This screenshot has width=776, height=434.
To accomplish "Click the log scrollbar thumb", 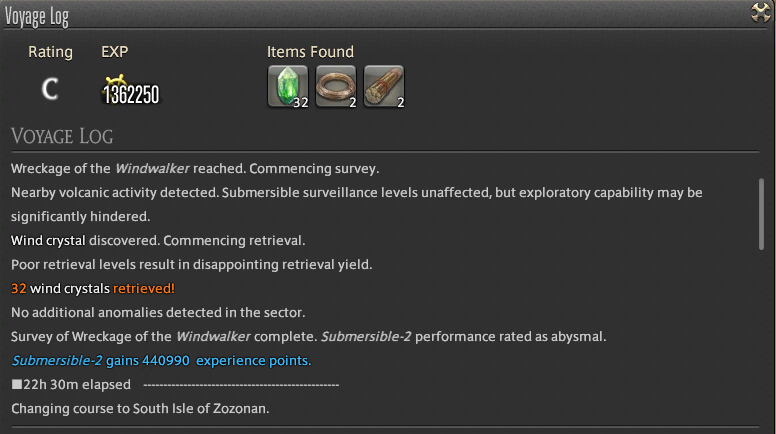I will pyautogui.click(x=761, y=214).
